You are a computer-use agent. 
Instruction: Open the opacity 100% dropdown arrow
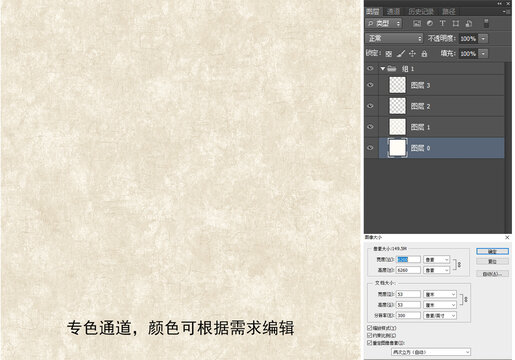(x=483, y=39)
